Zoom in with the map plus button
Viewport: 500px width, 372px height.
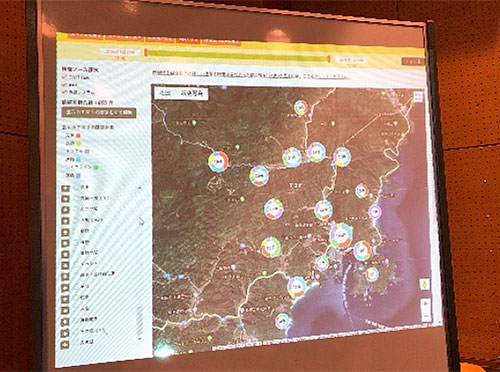click(426, 305)
